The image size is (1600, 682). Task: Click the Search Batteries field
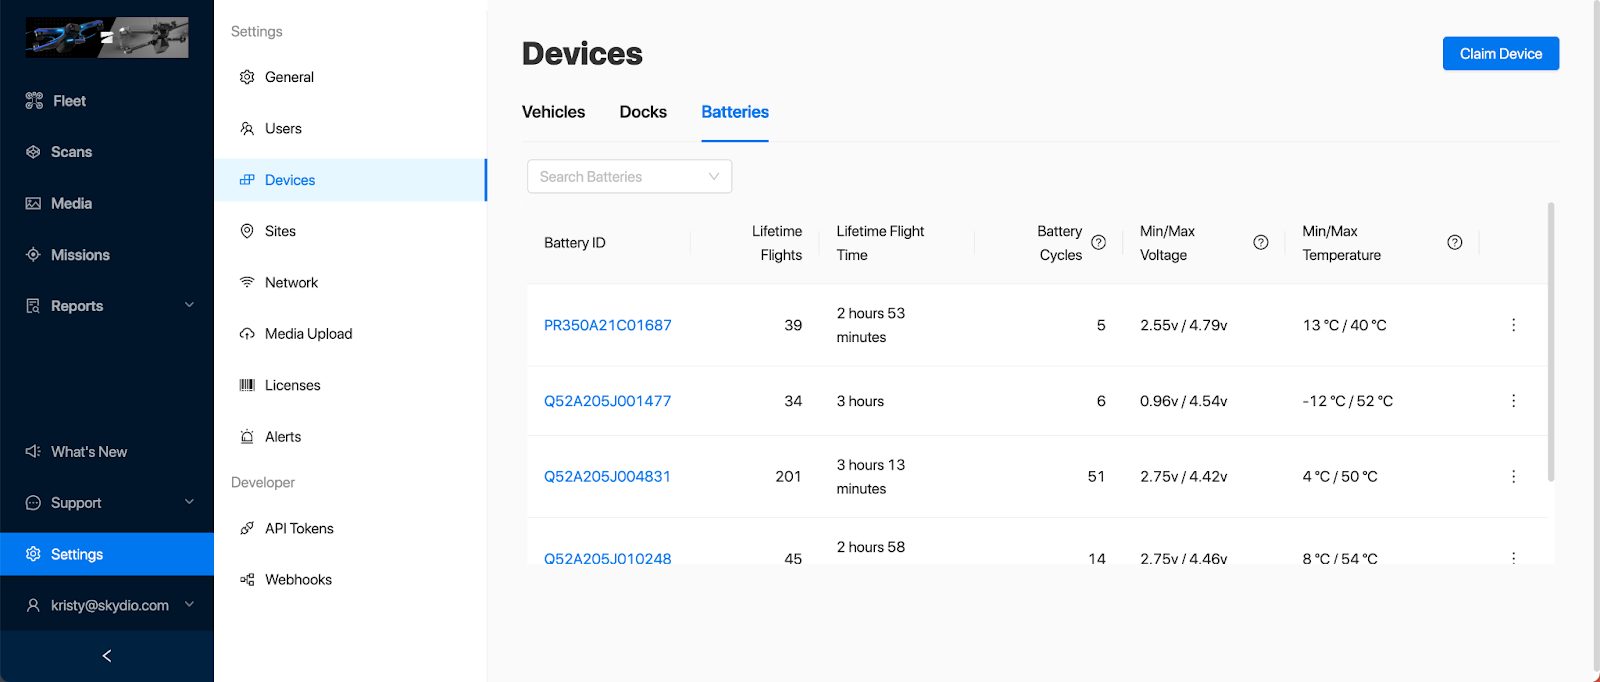(x=620, y=177)
